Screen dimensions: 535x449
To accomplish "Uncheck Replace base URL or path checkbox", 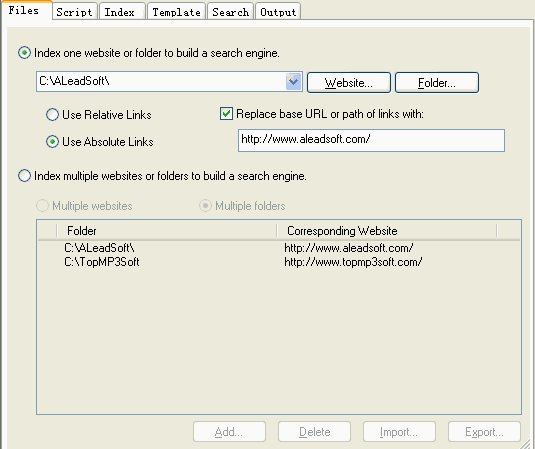I will click(x=226, y=114).
